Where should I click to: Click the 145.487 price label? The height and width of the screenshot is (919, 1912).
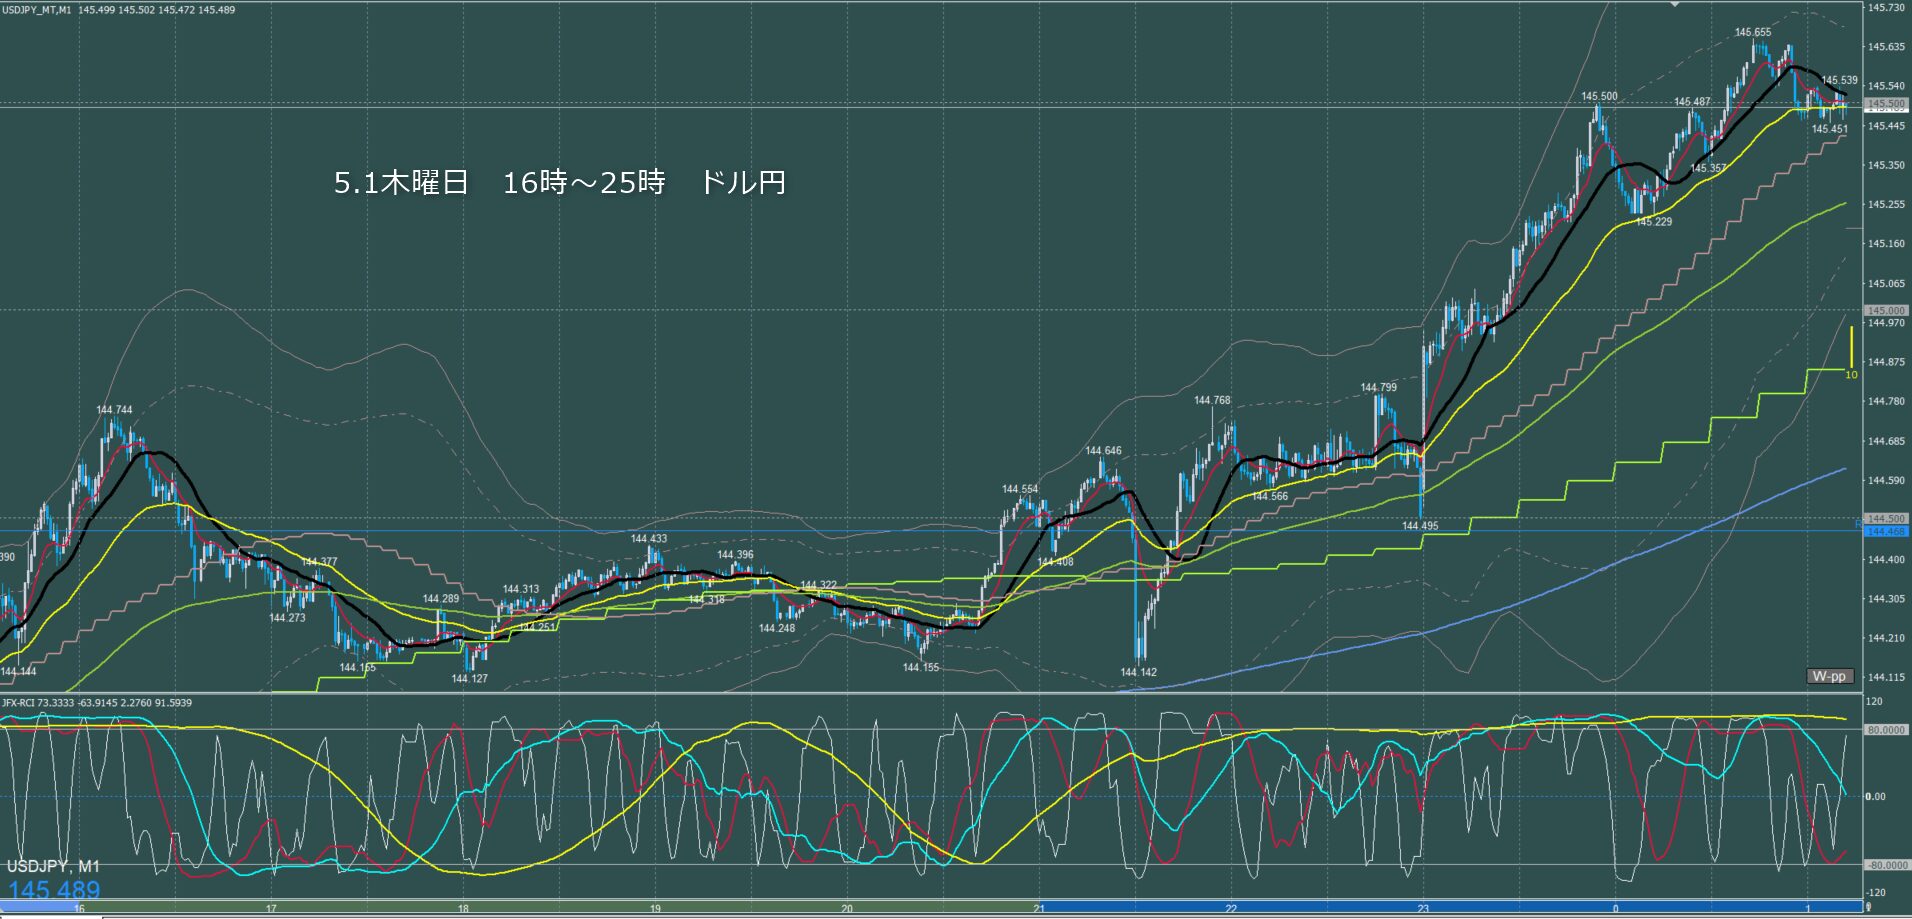(x=1692, y=102)
